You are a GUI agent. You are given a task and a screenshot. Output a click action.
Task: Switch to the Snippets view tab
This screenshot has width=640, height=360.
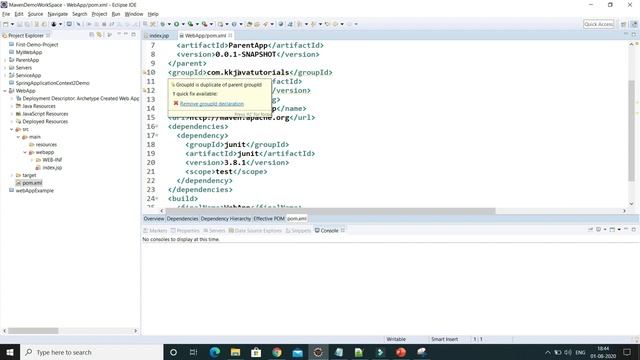pyautogui.click(x=298, y=231)
